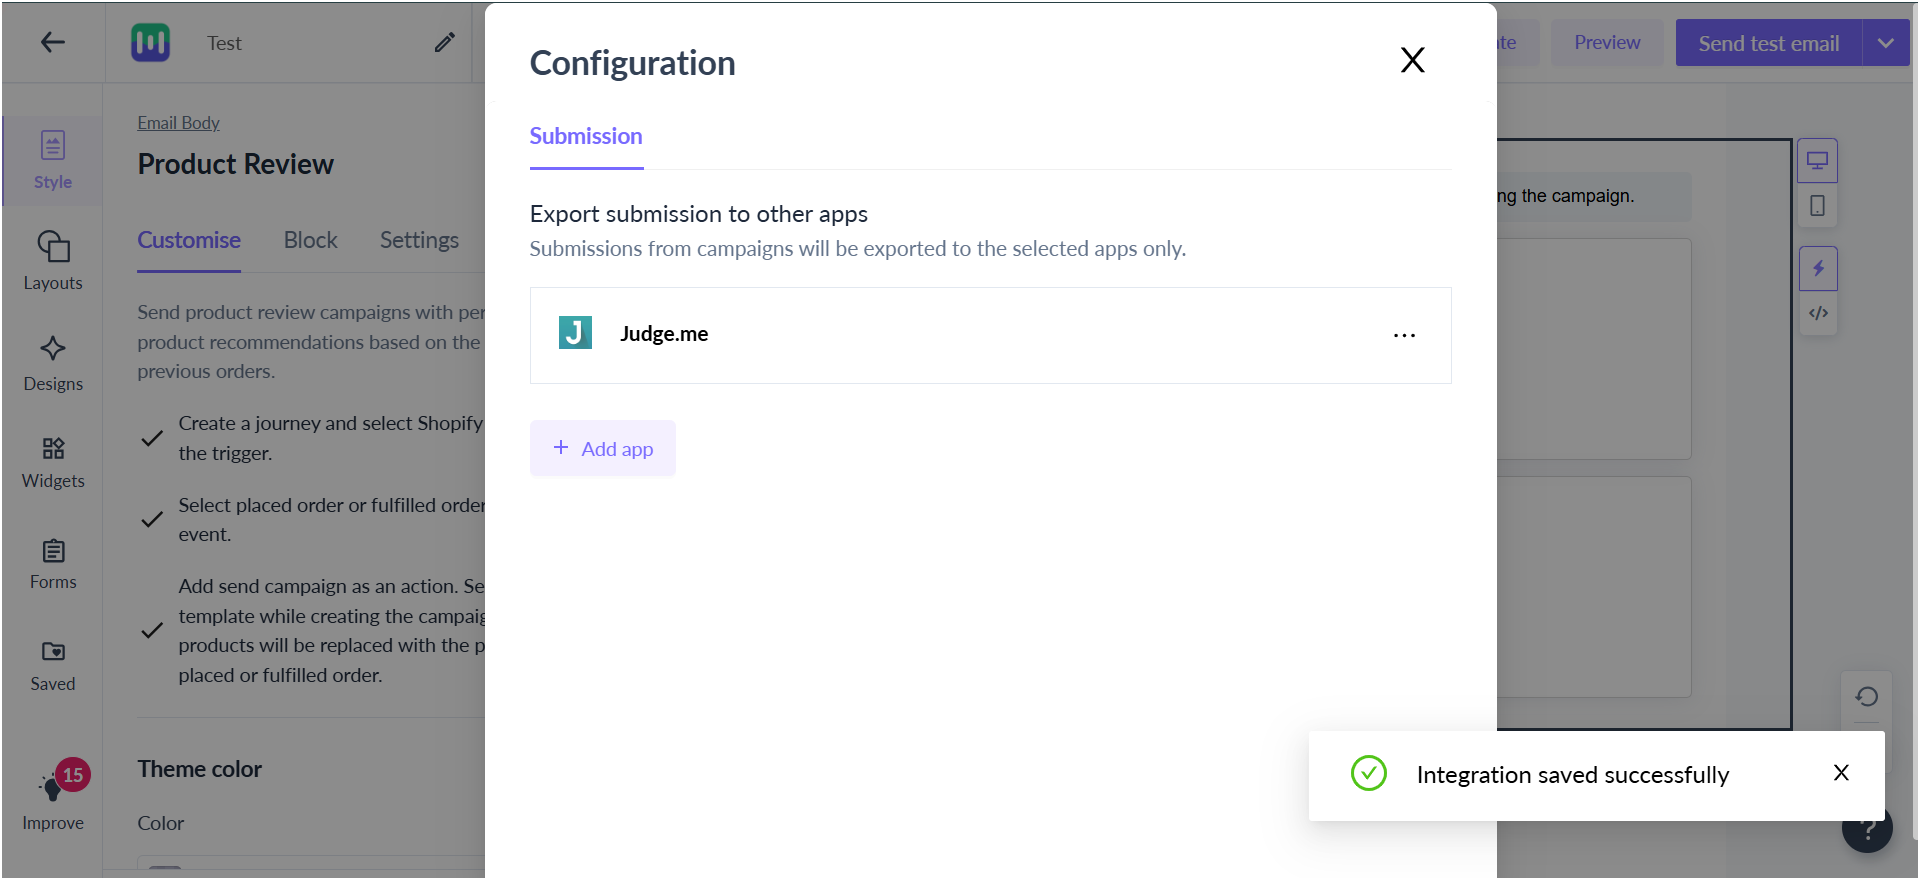Click the Preview button
The width and height of the screenshot is (1920, 880).
click(1607, 43)
